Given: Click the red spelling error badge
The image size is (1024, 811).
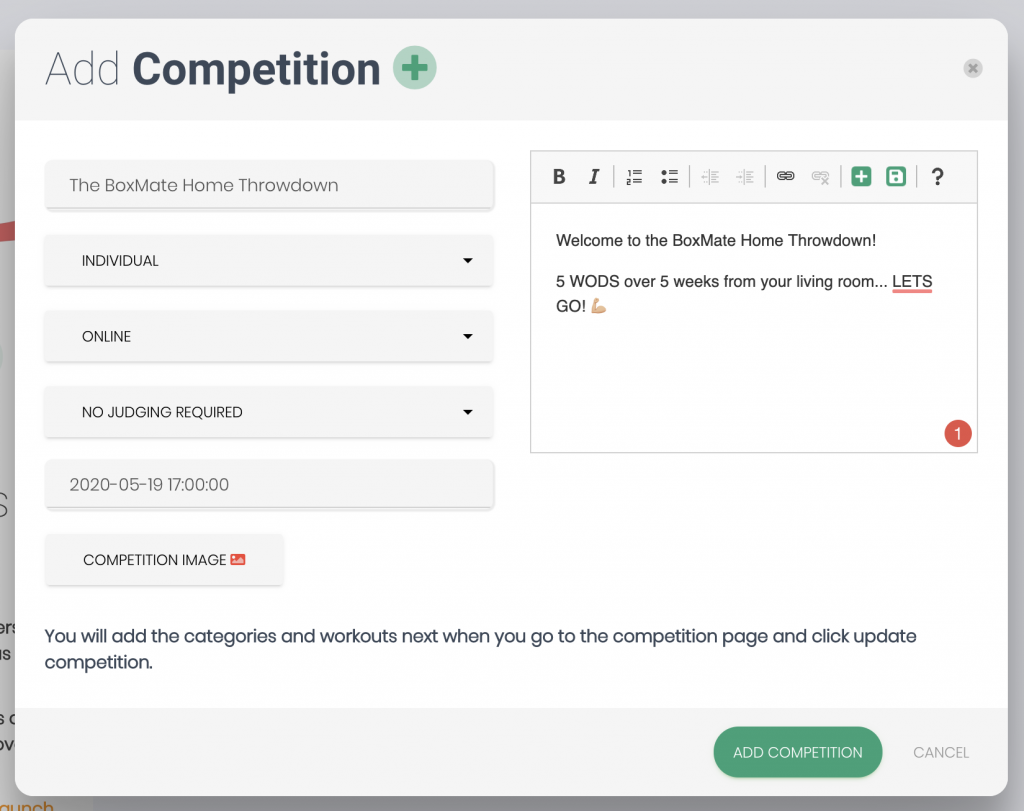Looking at the screenshot, I should pyautogui.click(x=958, y=434).
